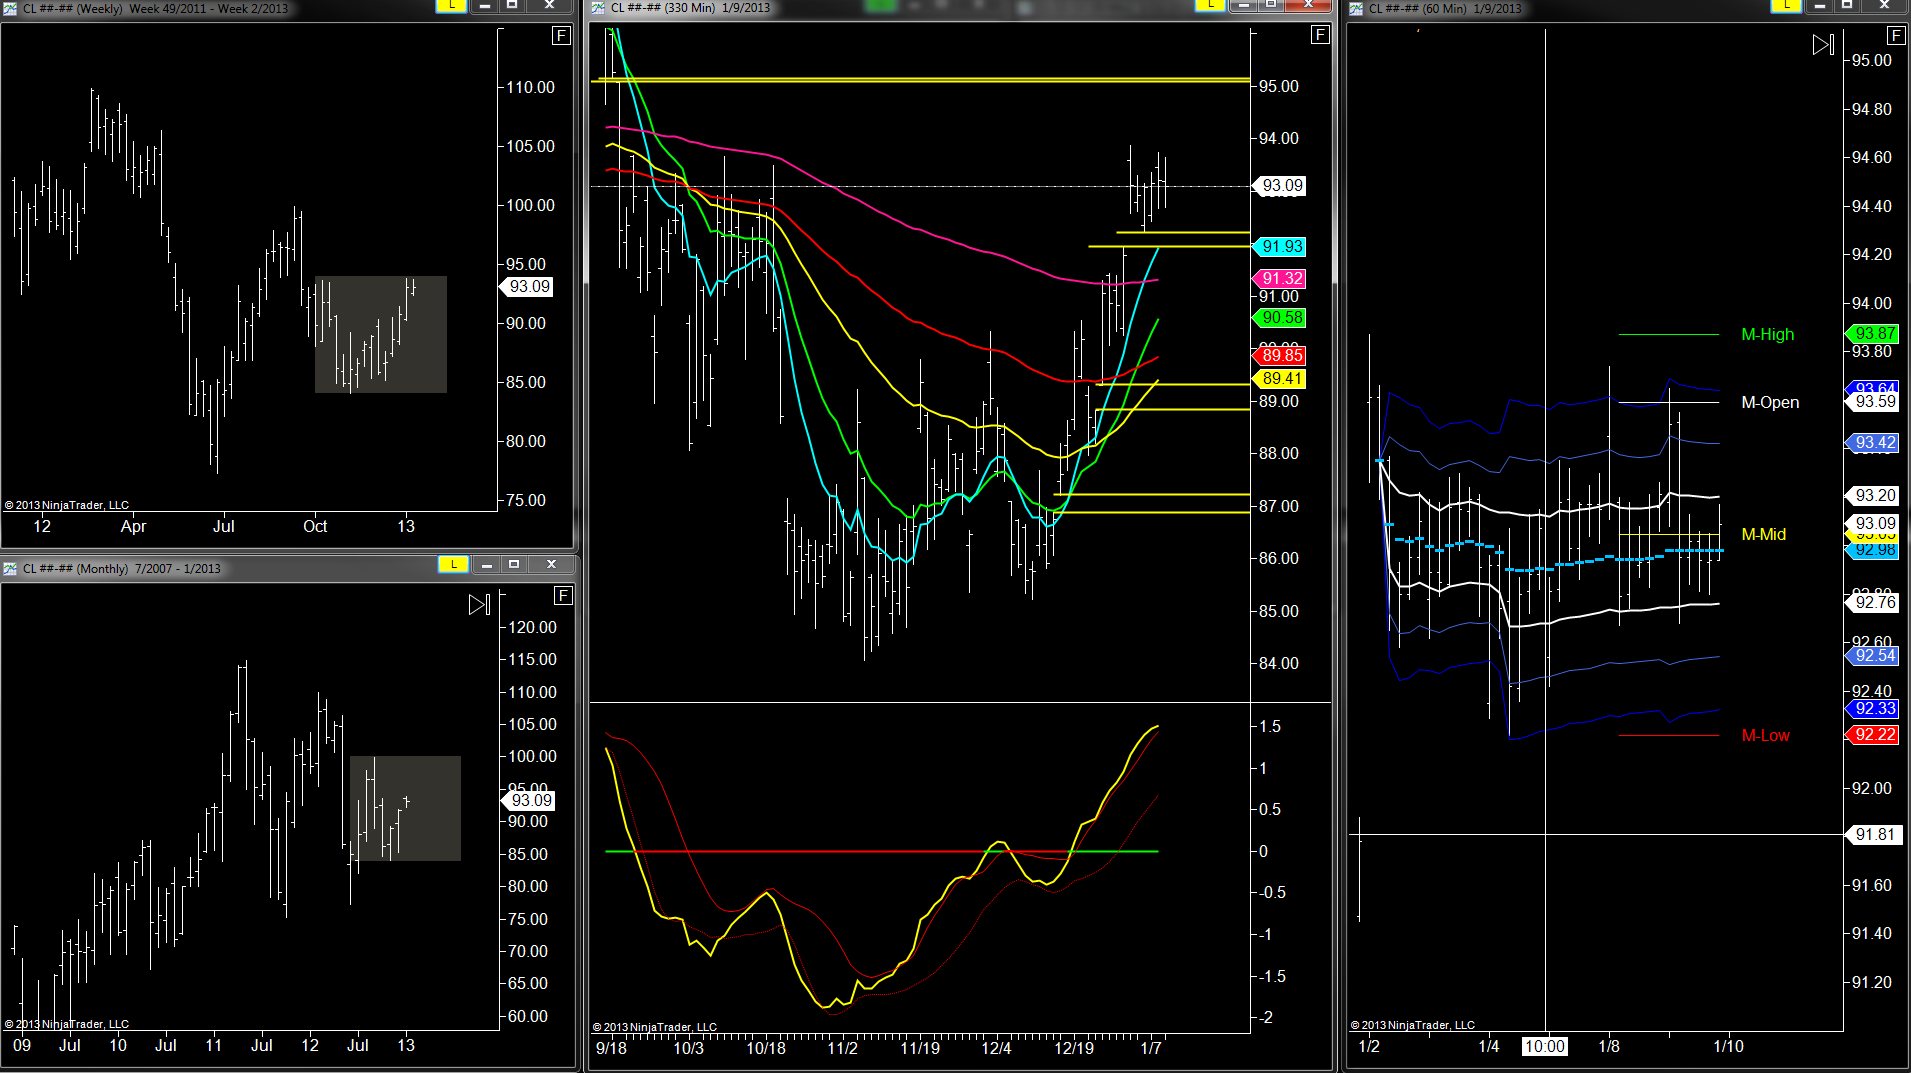Click the cyan 92.98 price marker
Viewport: 1911px width, 1073px height.
[x=1873, y=550]
